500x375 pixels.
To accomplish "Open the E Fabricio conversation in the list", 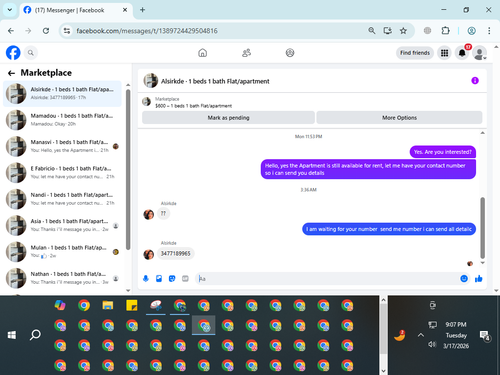I will [x=62, y=172].
